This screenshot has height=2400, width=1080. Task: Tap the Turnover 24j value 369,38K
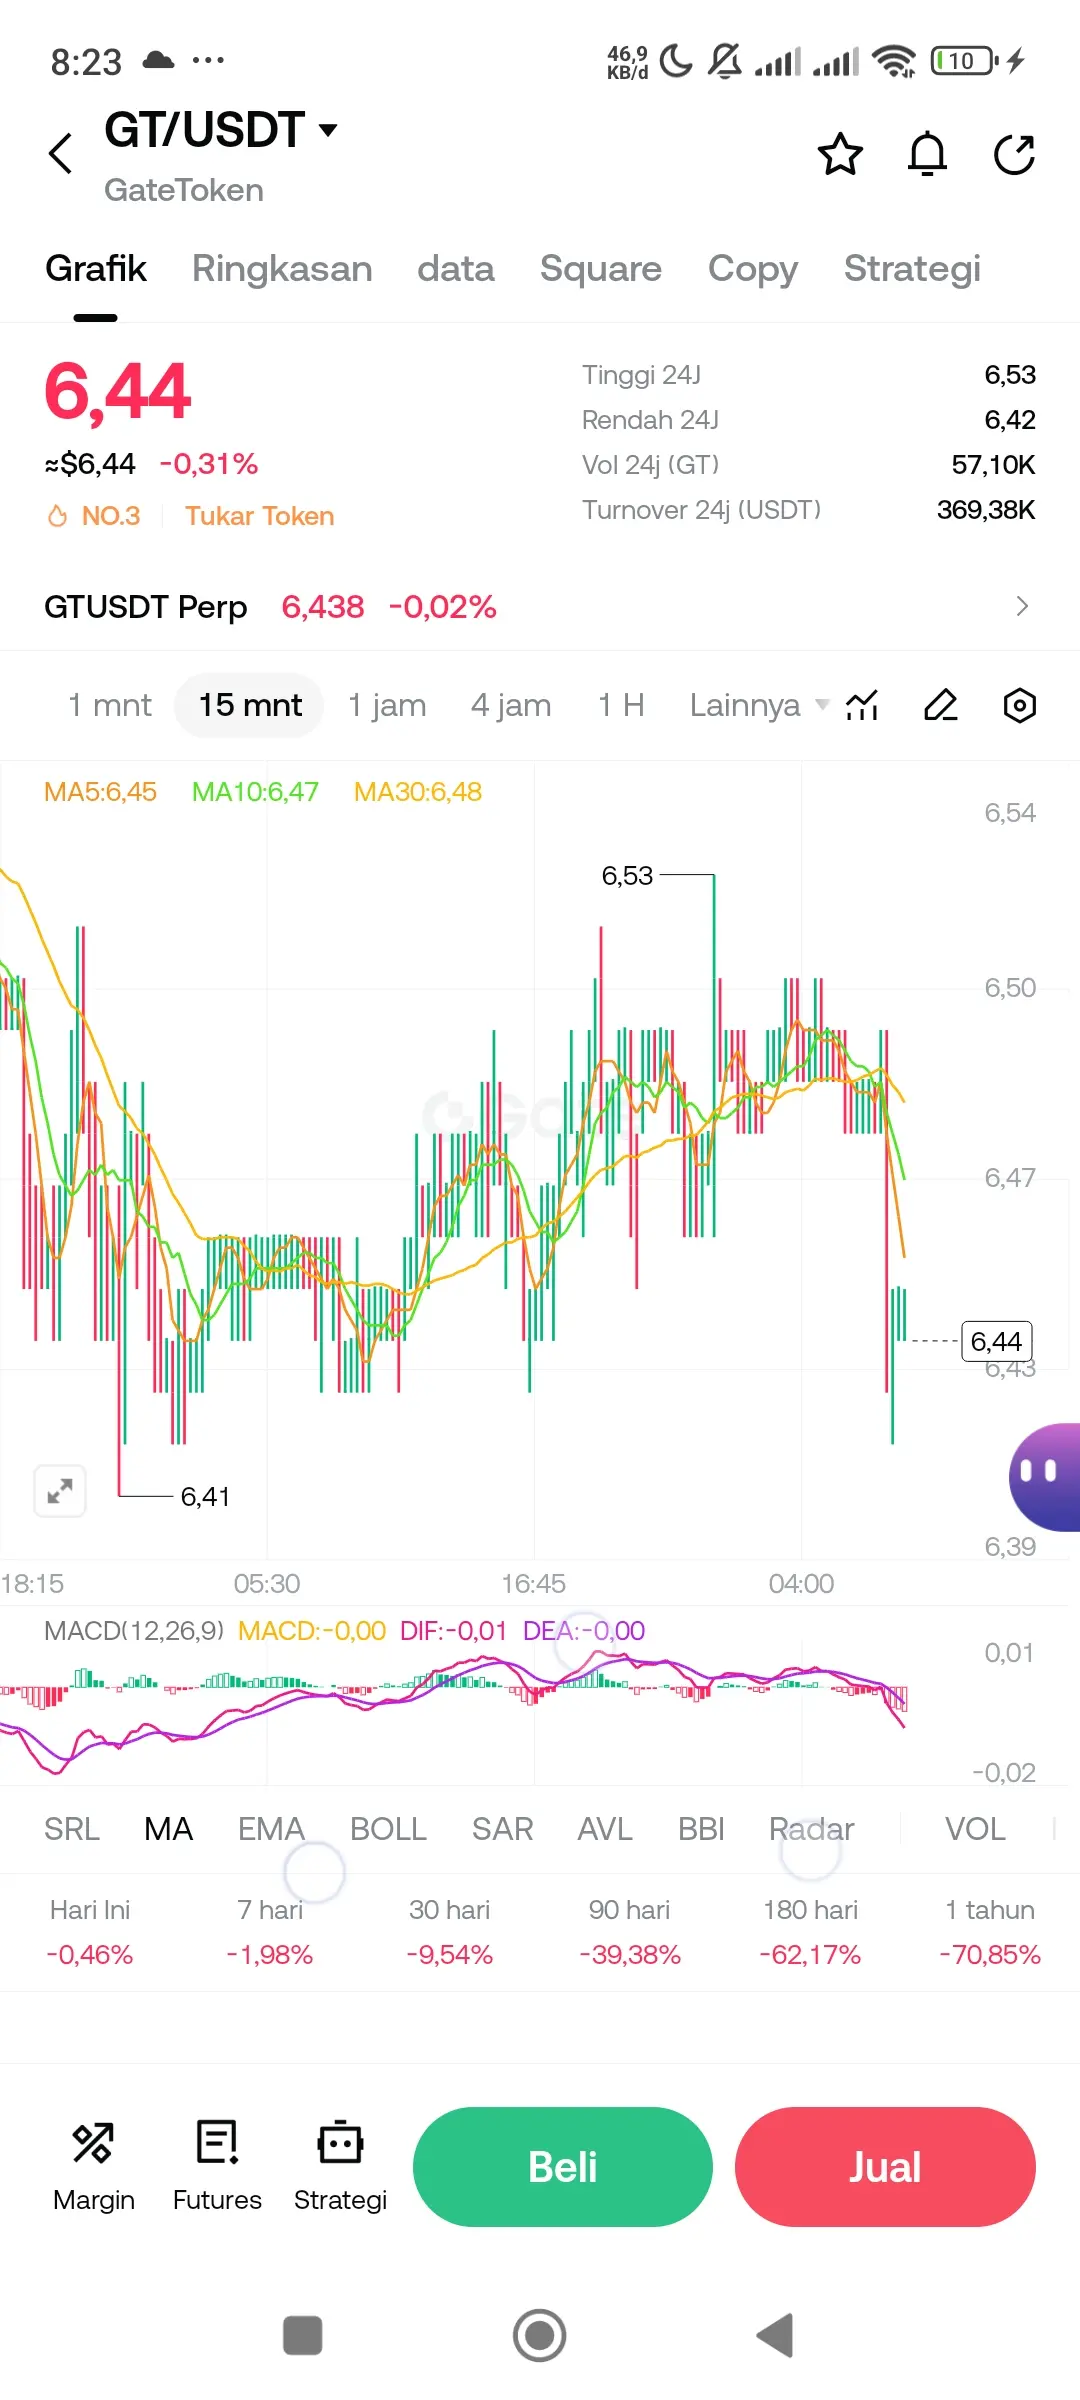(x=986, y=510)
